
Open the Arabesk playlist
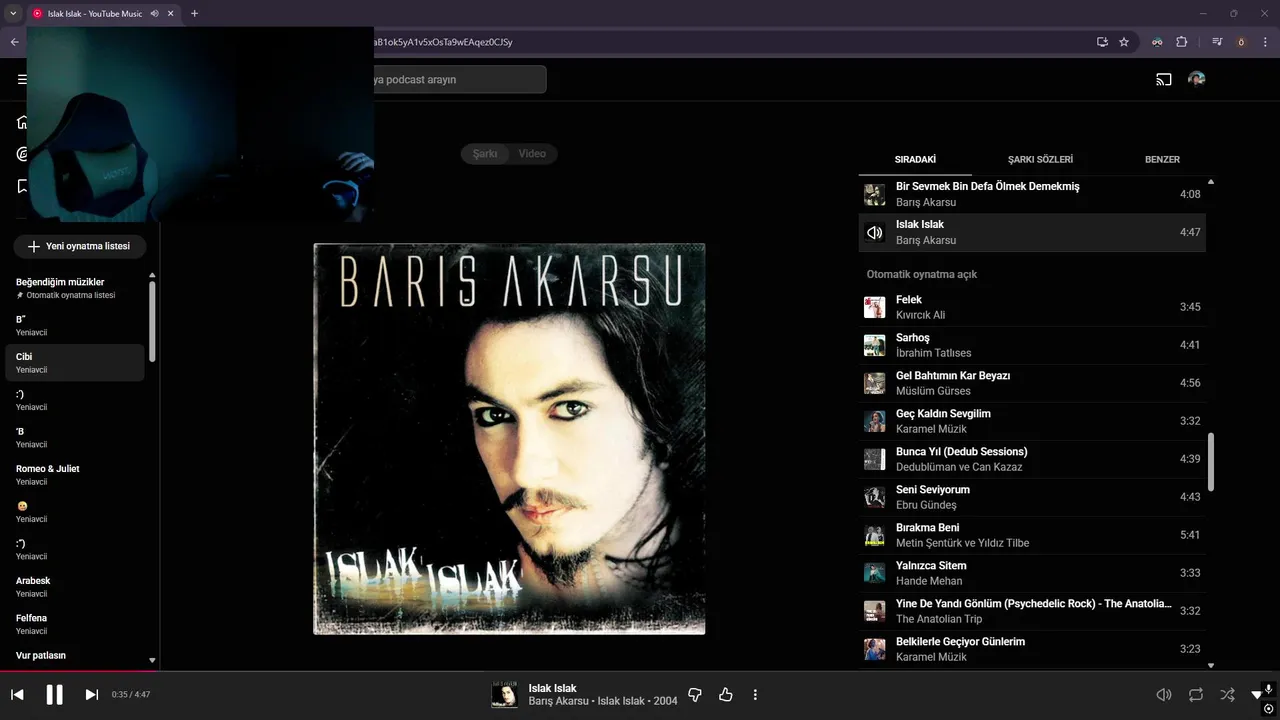click(x=75, y=586)
